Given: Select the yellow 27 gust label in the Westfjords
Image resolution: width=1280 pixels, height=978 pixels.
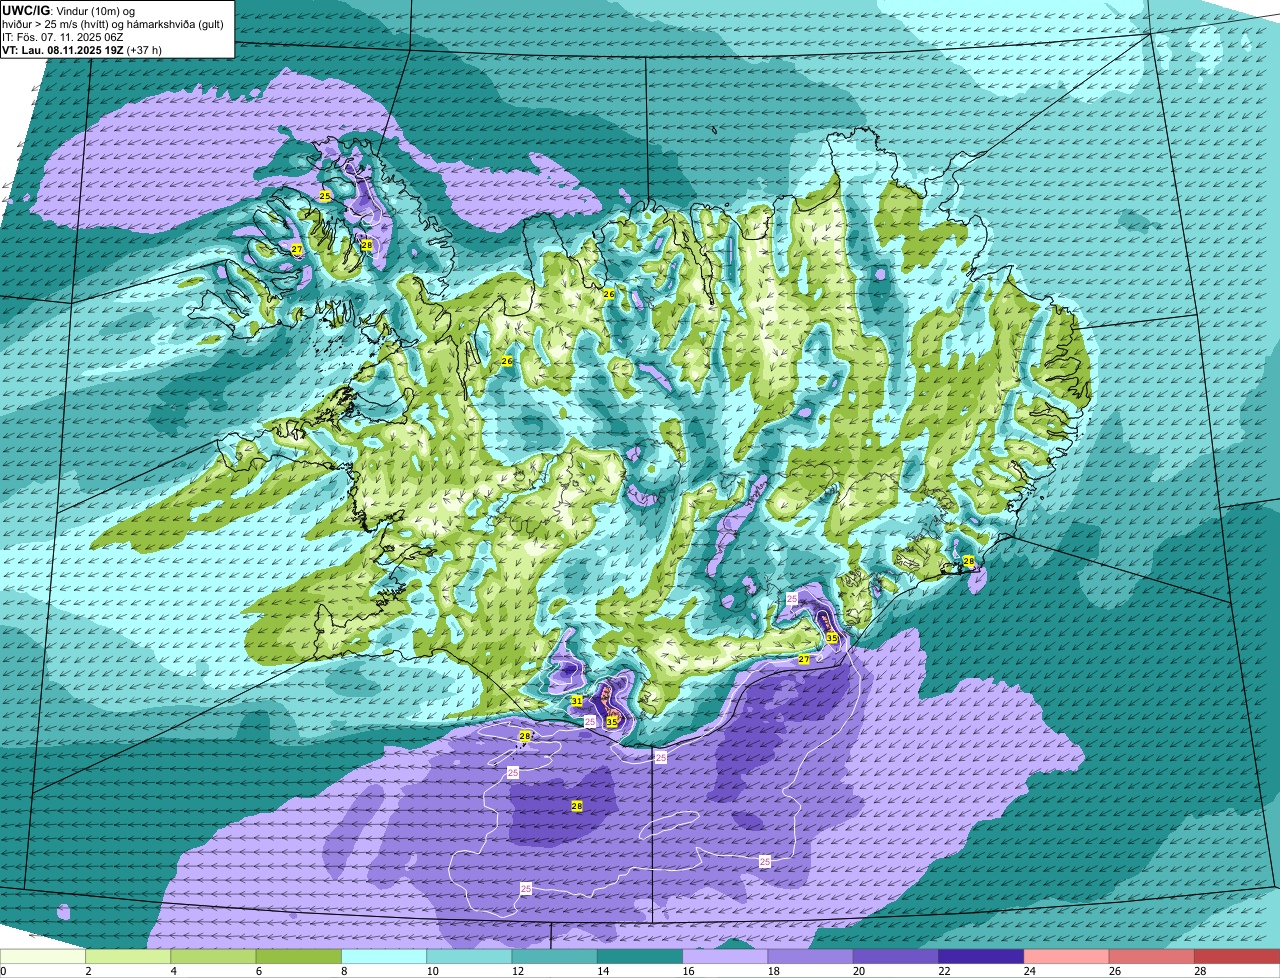Looking at the screenshot, I should point(297,249).
